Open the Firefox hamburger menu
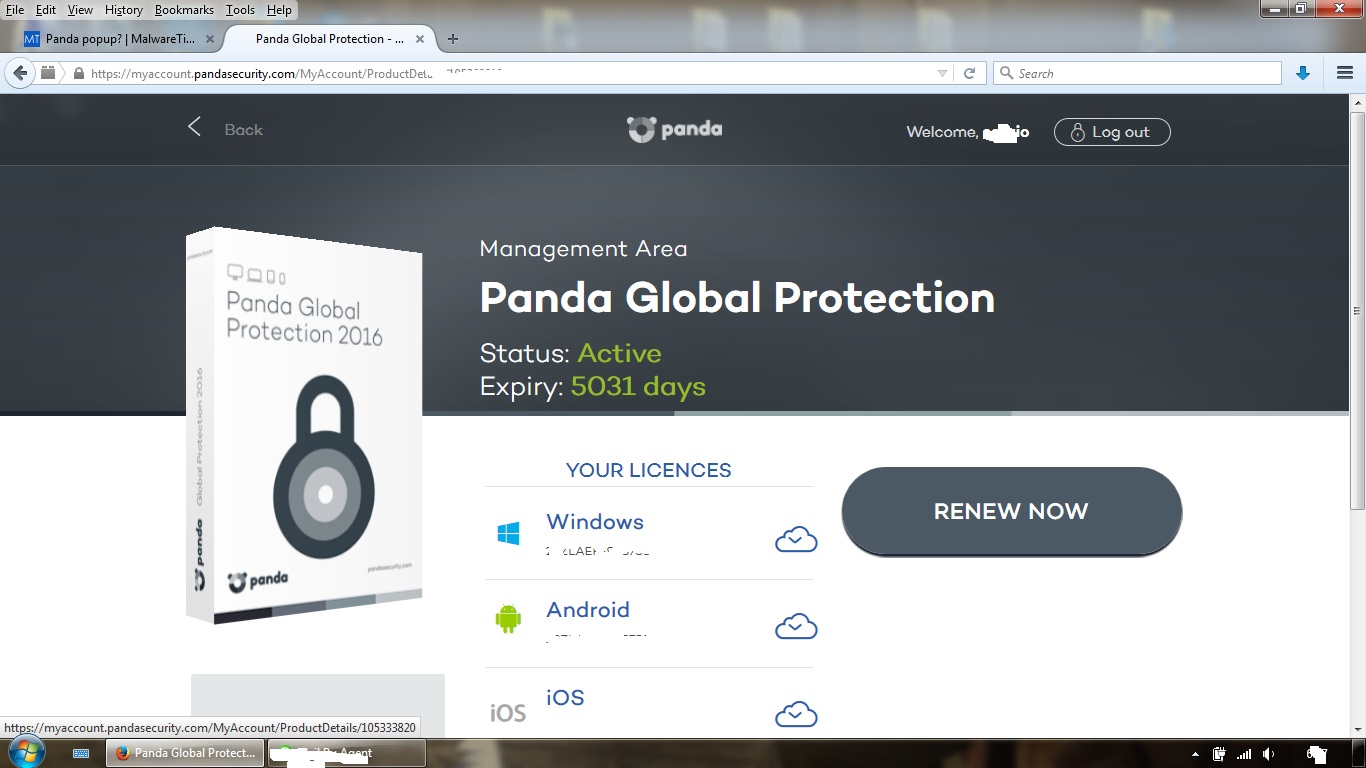The image size is (1366, 768). point(1345,73)
